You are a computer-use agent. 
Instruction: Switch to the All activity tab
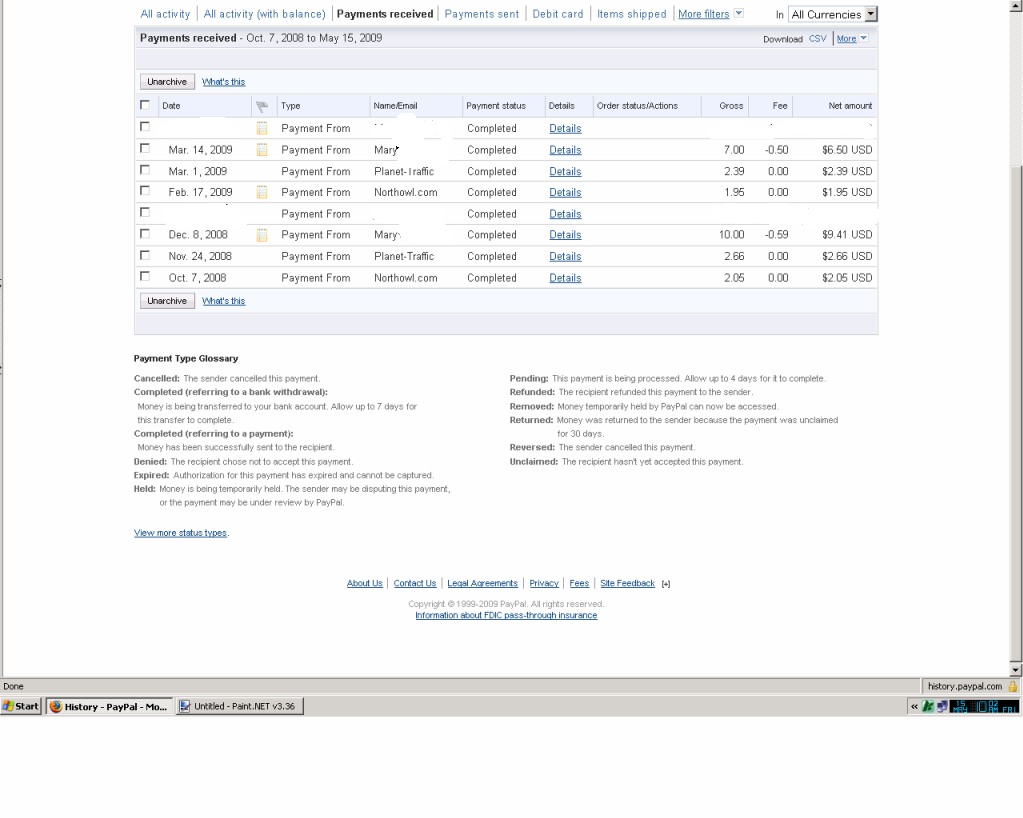pyautogui.click(x=165, y=14)
